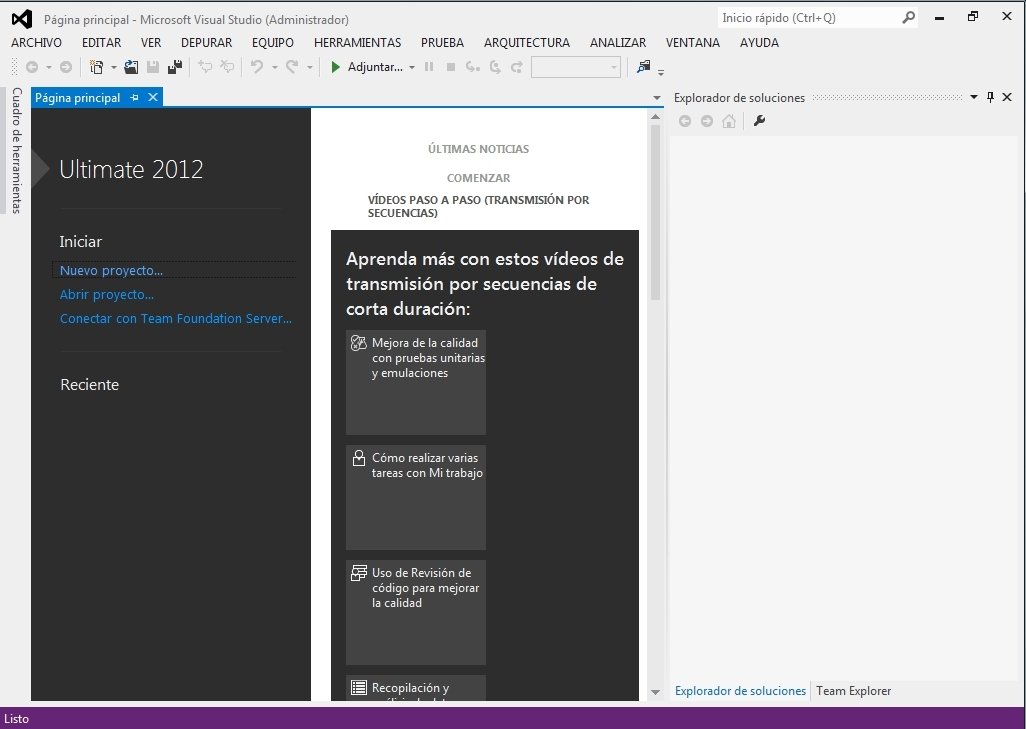This screenshot has height=729, width=1026.
Task: Click the Navigate Forward arrow in toolbar
Action: 66,67
